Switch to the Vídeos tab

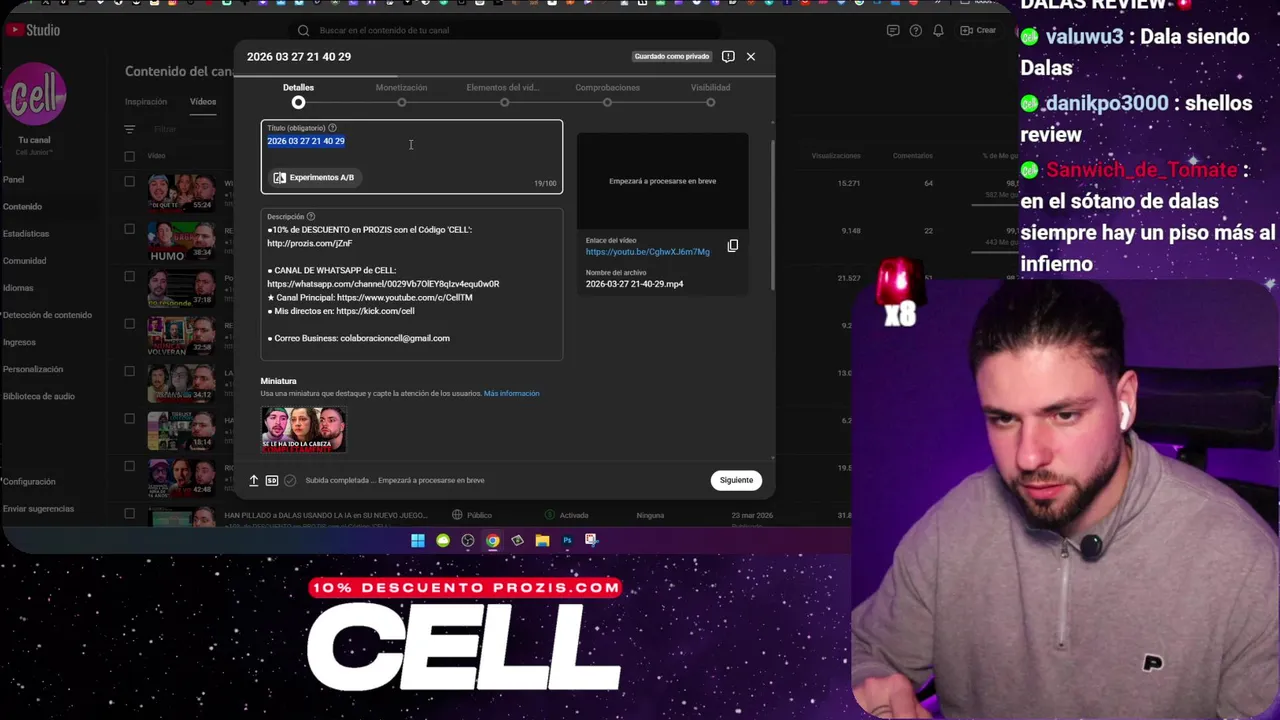(x=203, y=102)
